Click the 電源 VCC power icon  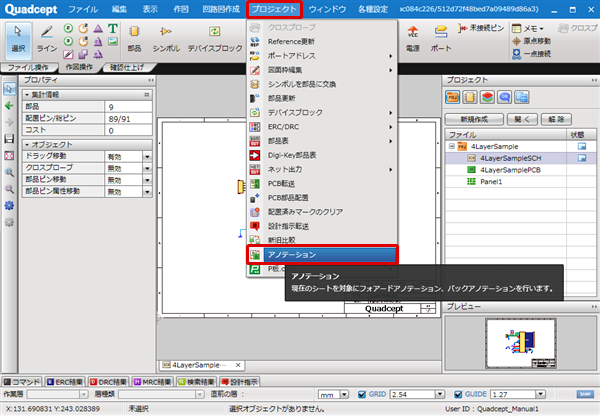(x=412, y=39)
